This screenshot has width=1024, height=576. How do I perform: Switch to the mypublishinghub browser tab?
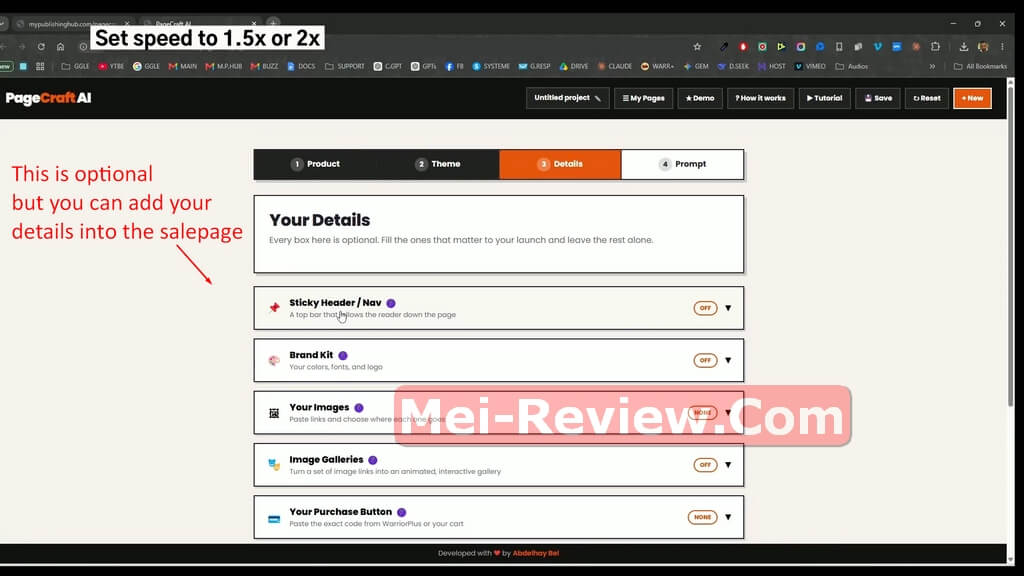(72, 24)
